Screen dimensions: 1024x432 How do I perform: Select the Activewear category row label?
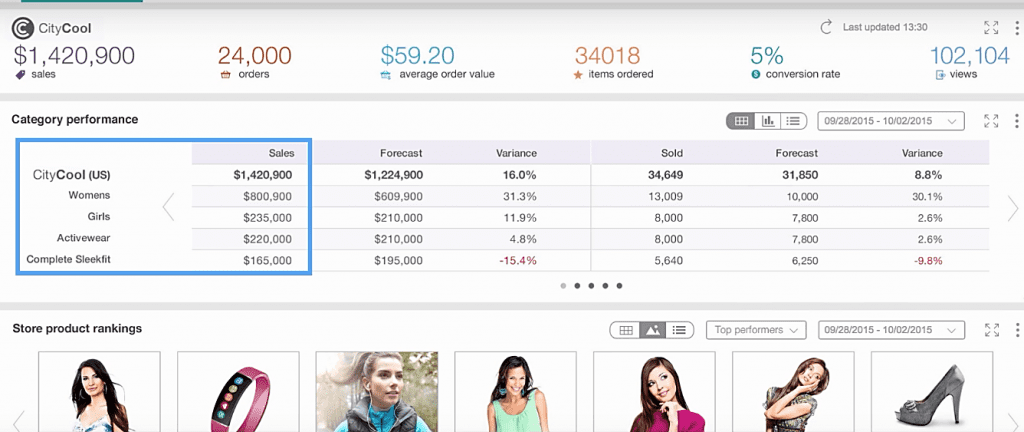click(84, 238)
